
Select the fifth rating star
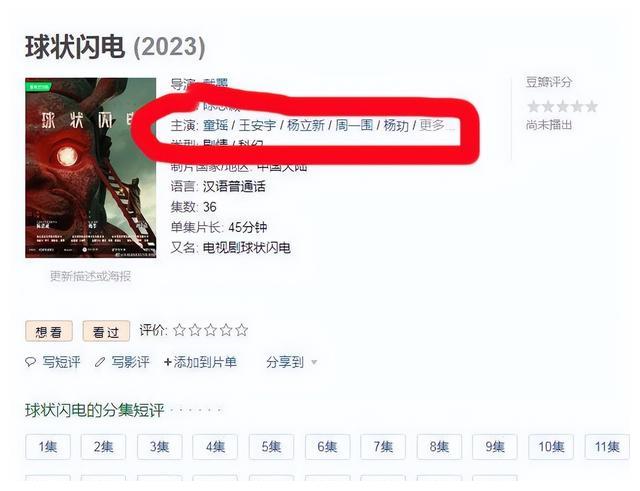pyautogui.click(x=241, y=330)
